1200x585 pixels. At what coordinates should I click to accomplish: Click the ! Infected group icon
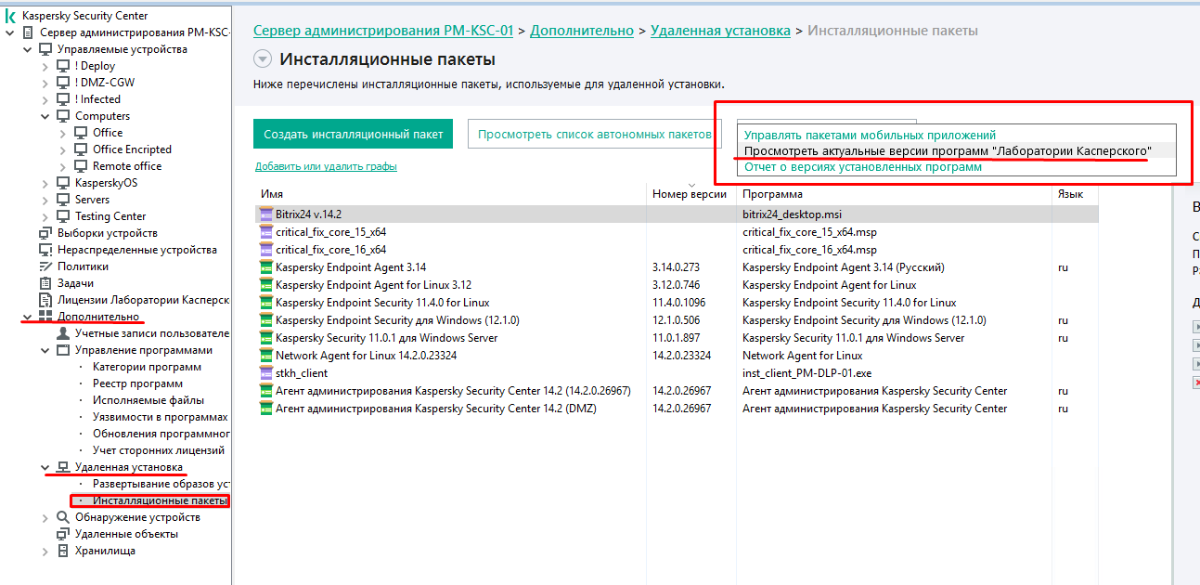pos(64,99)
